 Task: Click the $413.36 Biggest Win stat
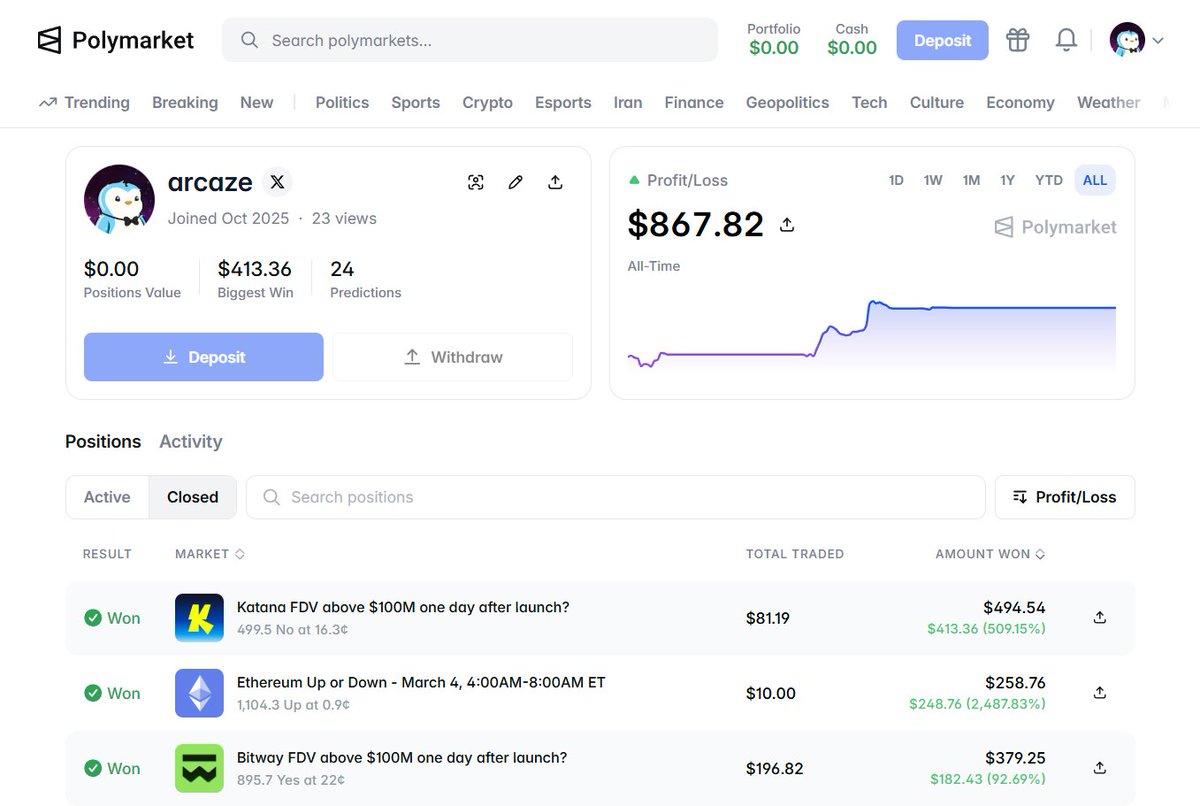(255, 279)
